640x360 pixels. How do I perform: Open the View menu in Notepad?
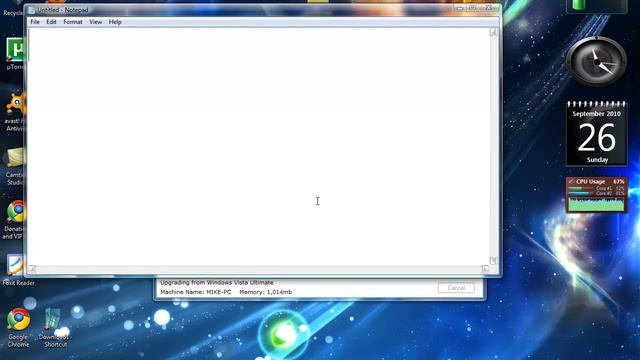[96, 22]
